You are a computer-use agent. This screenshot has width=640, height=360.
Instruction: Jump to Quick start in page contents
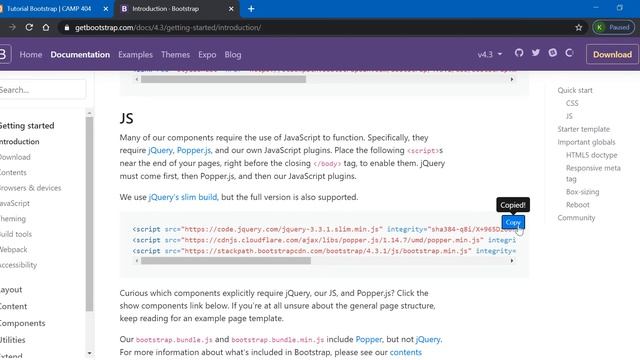[x=575, y=90]
